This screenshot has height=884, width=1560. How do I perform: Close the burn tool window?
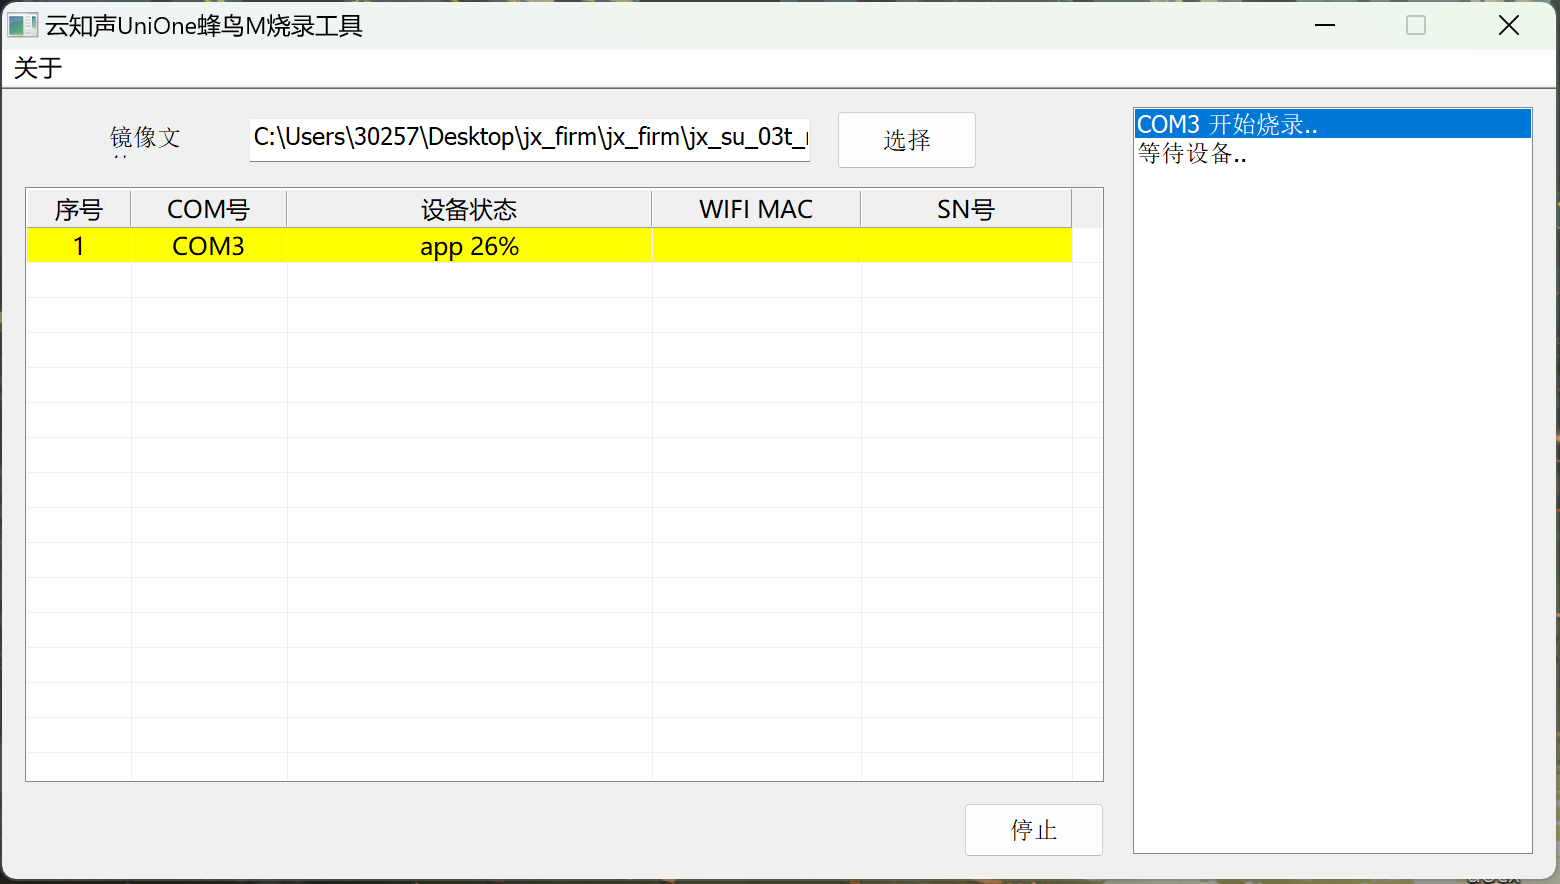click(1508, 26)
